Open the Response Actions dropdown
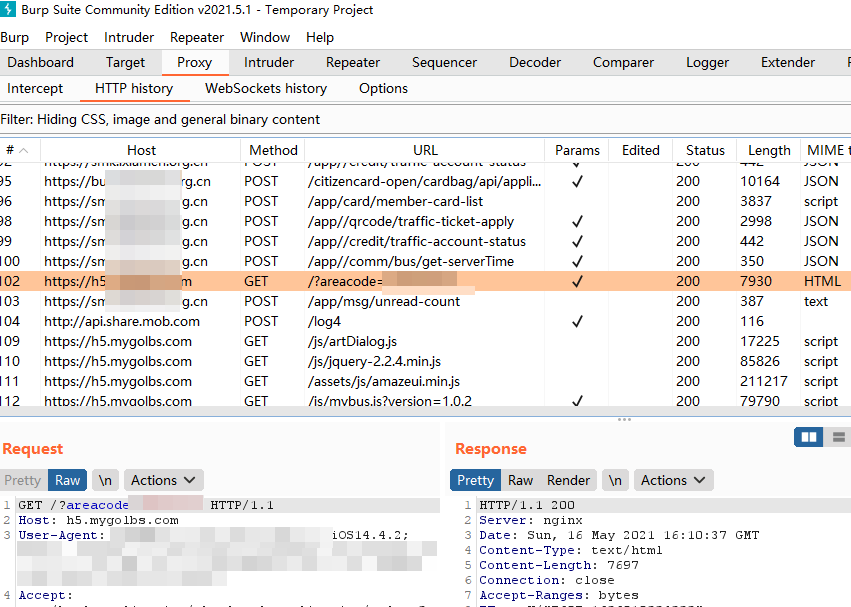 pyautogui.click(x=673, y=480)
